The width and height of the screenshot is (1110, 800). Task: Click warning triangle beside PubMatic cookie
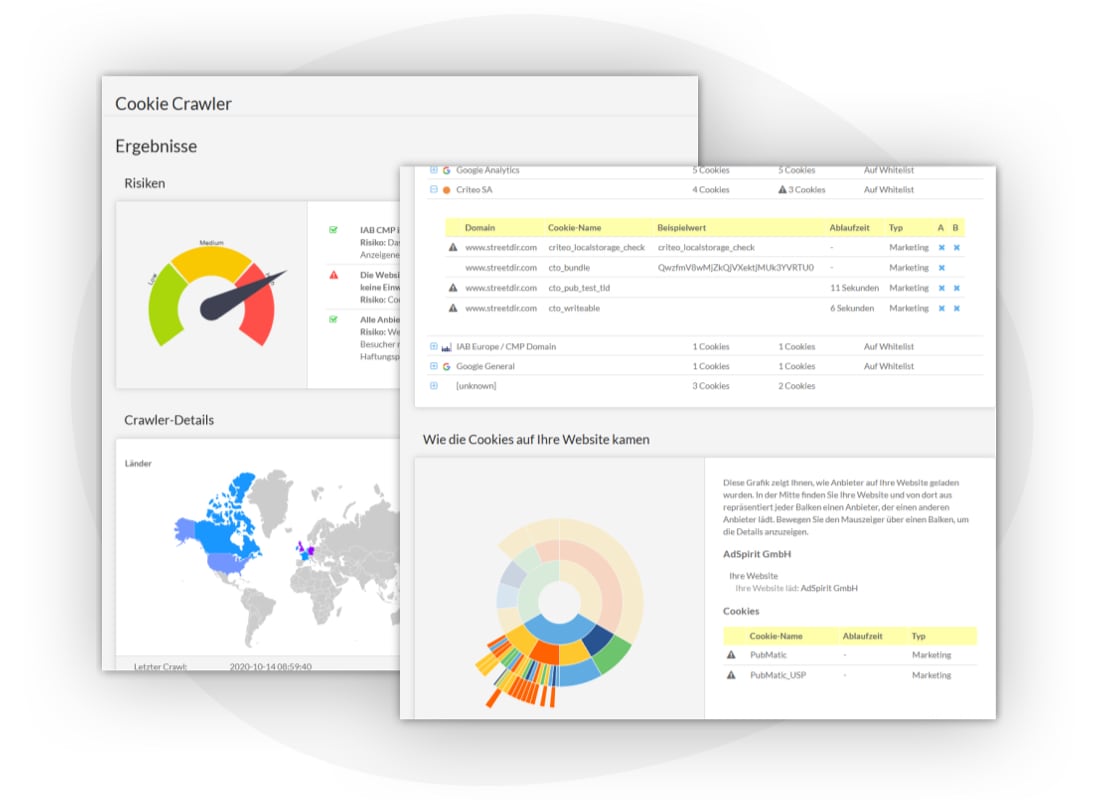(x=731, y=655)
